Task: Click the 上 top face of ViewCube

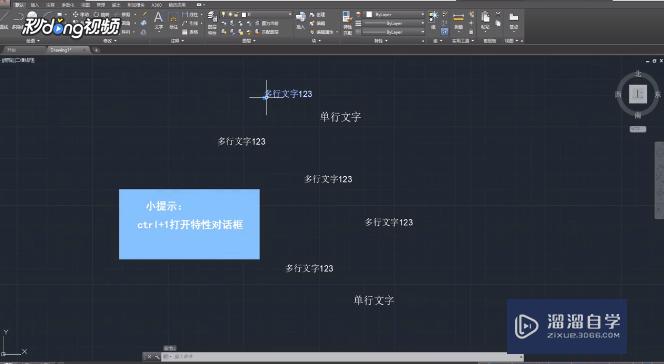Action: click(638, 94)
